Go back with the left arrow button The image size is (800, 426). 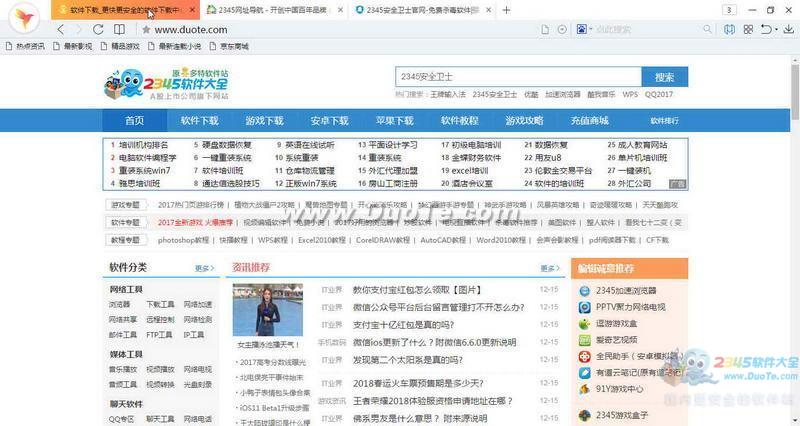tap(61, 30)
